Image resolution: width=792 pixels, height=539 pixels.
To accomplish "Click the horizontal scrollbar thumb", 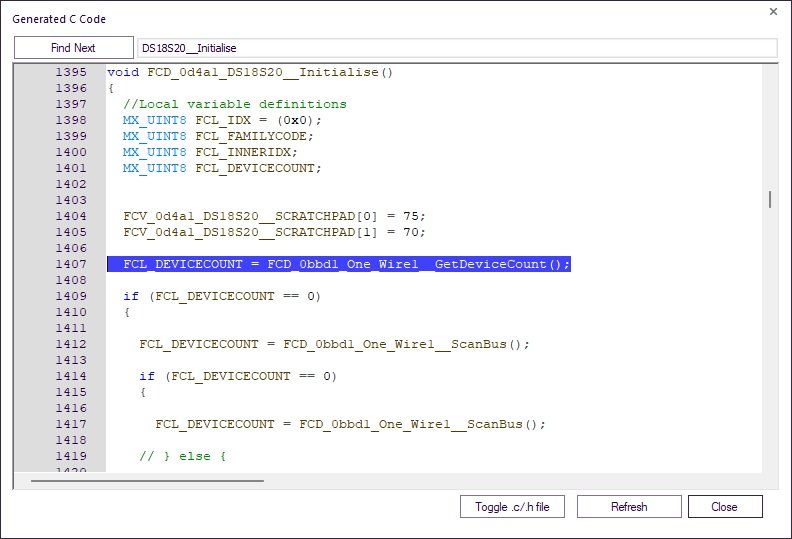I will coord(147,480).
